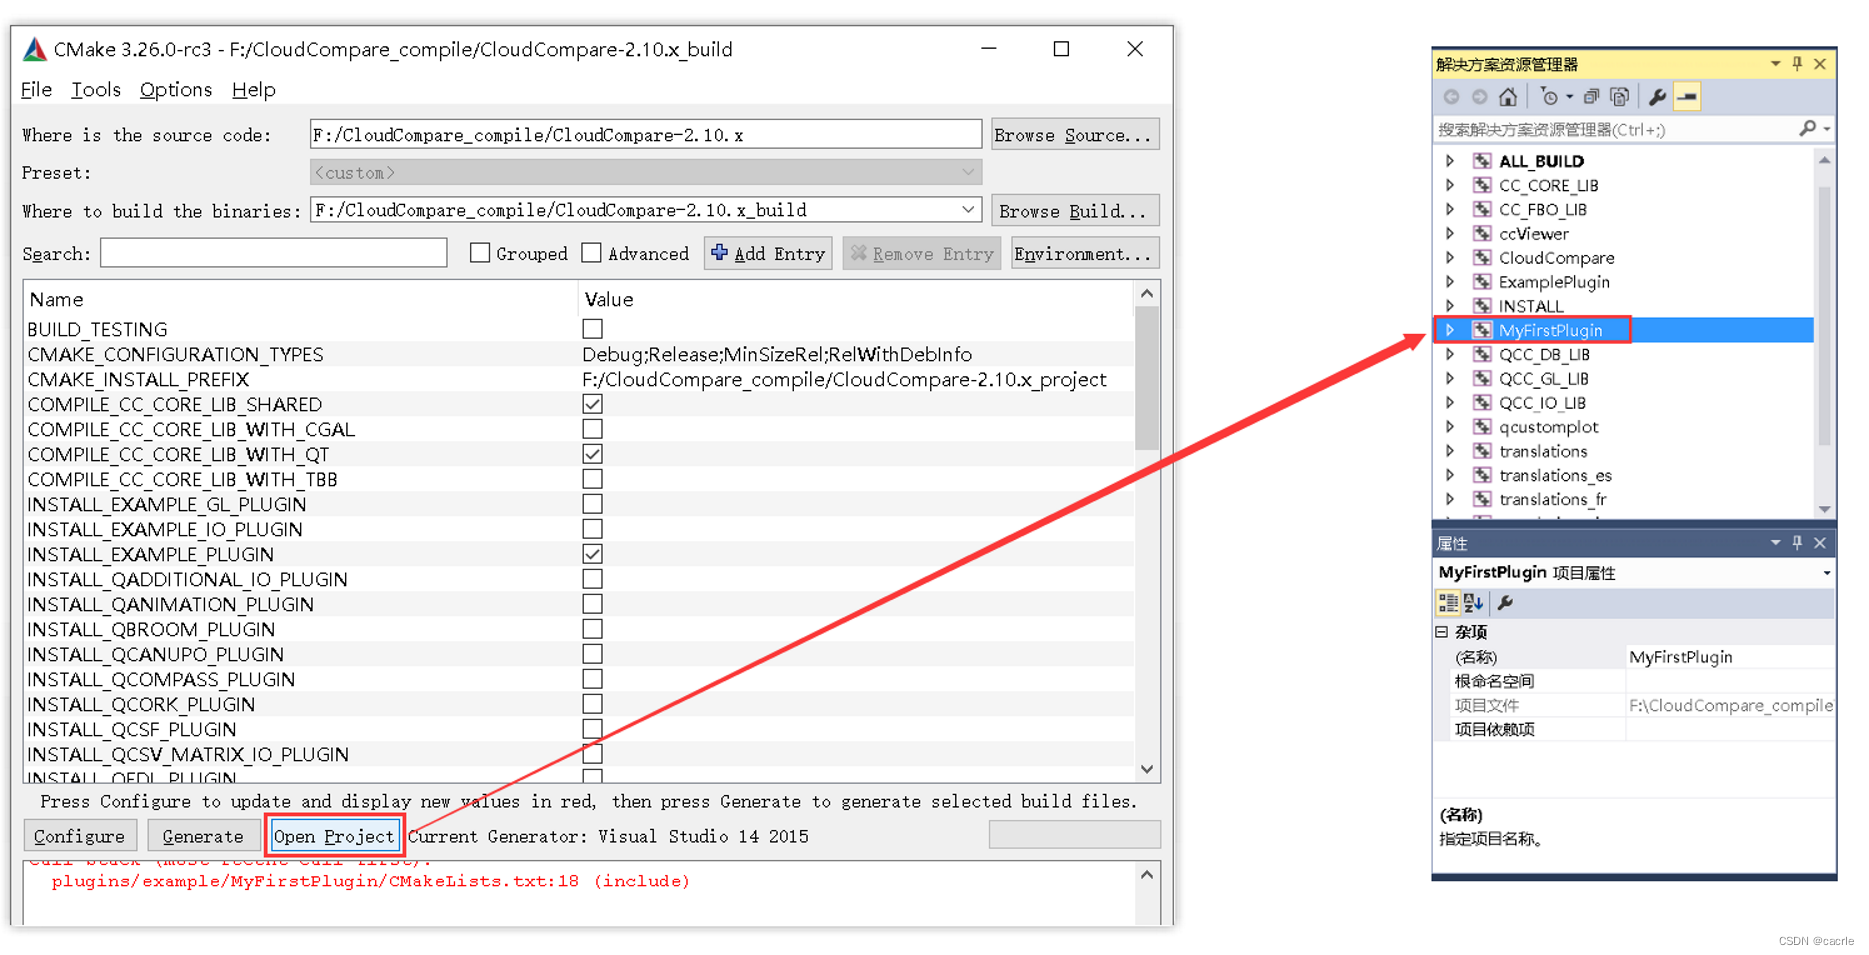The image size is (1869, 955).
Task: Enable the BUILD_TESTING checkbox
Action: point(592,329)
